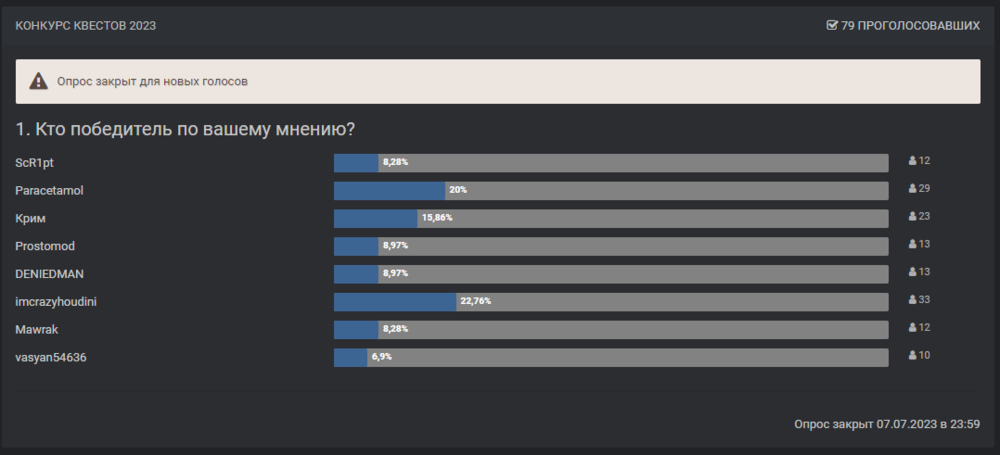1000x455 pixels.
Task: Click the voter icon beside imcrazyhoudini's 33 votes
Action: [x=912, y=300]
